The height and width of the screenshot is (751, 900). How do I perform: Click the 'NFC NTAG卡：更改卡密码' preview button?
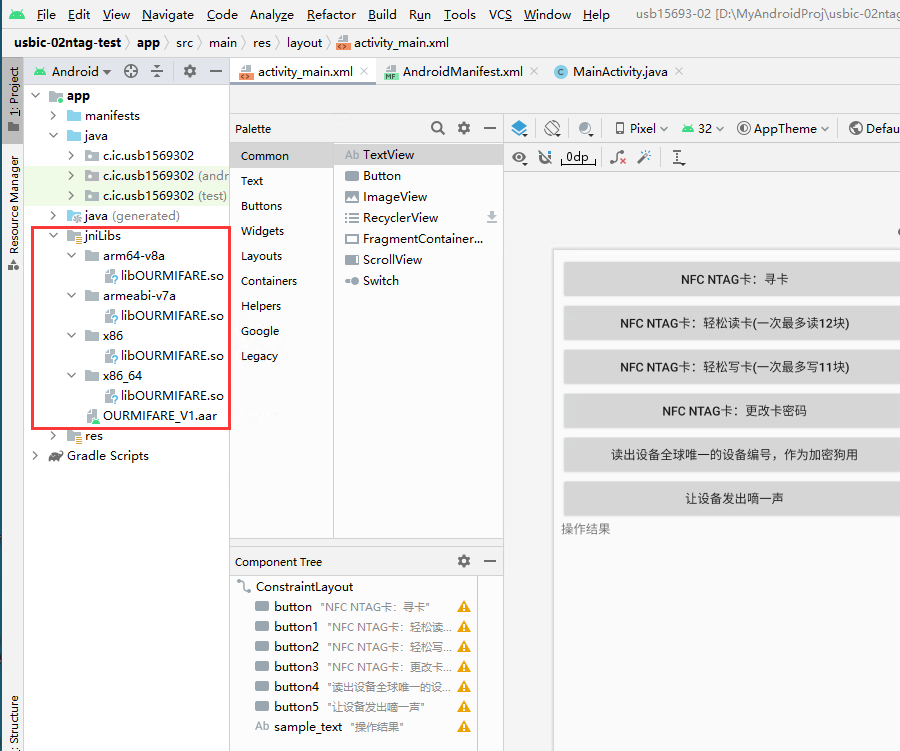(x=731, y=411)
